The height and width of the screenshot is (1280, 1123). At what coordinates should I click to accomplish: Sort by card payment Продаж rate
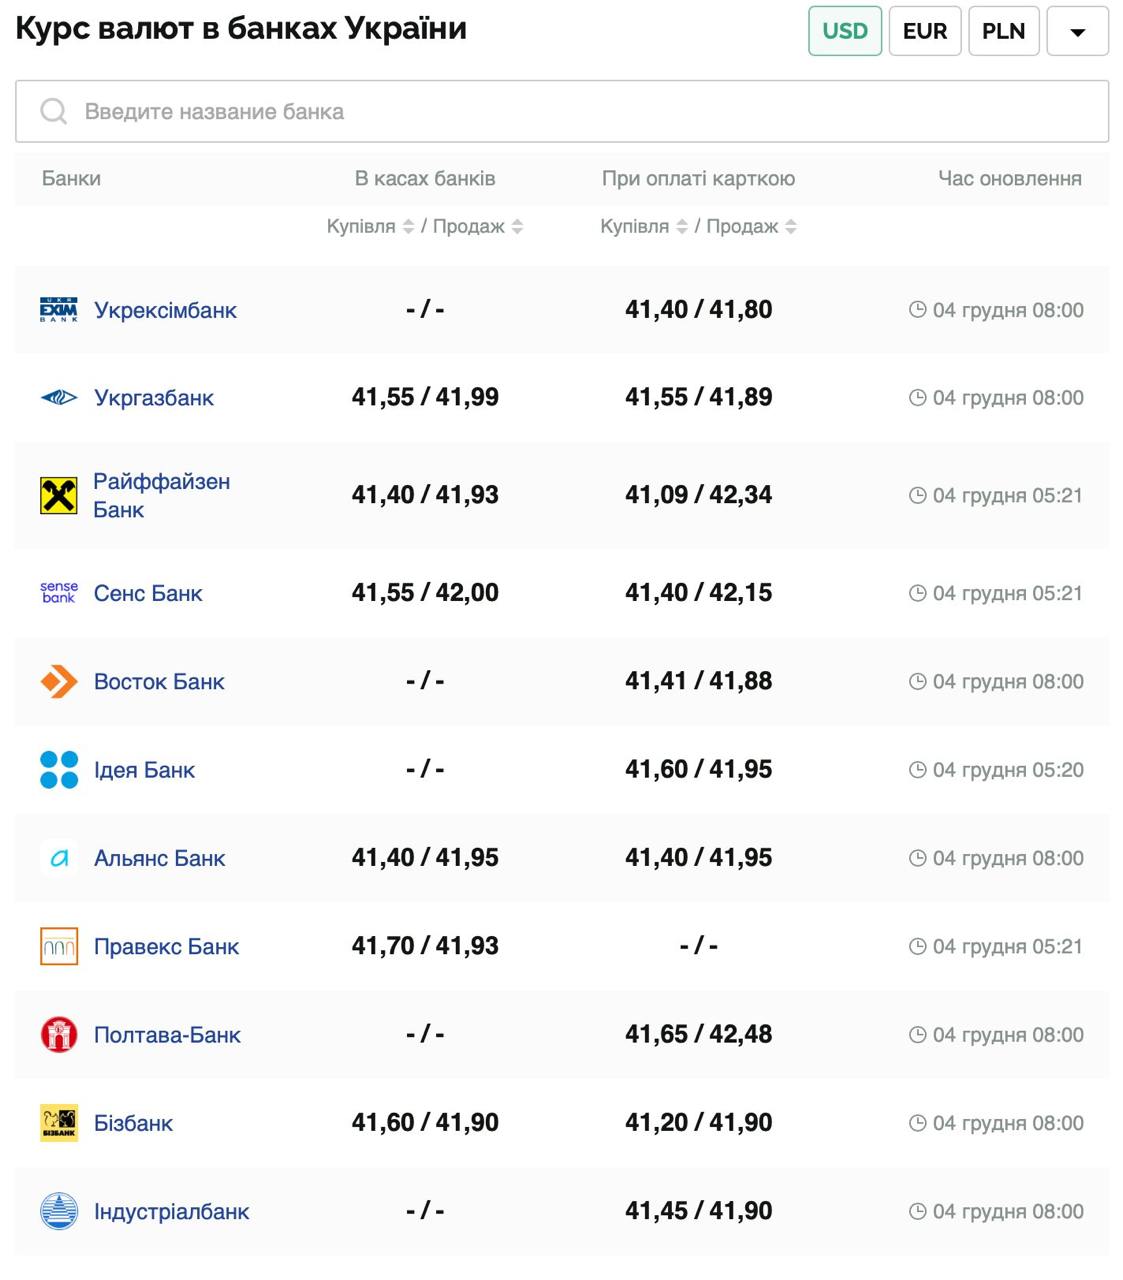791,227
